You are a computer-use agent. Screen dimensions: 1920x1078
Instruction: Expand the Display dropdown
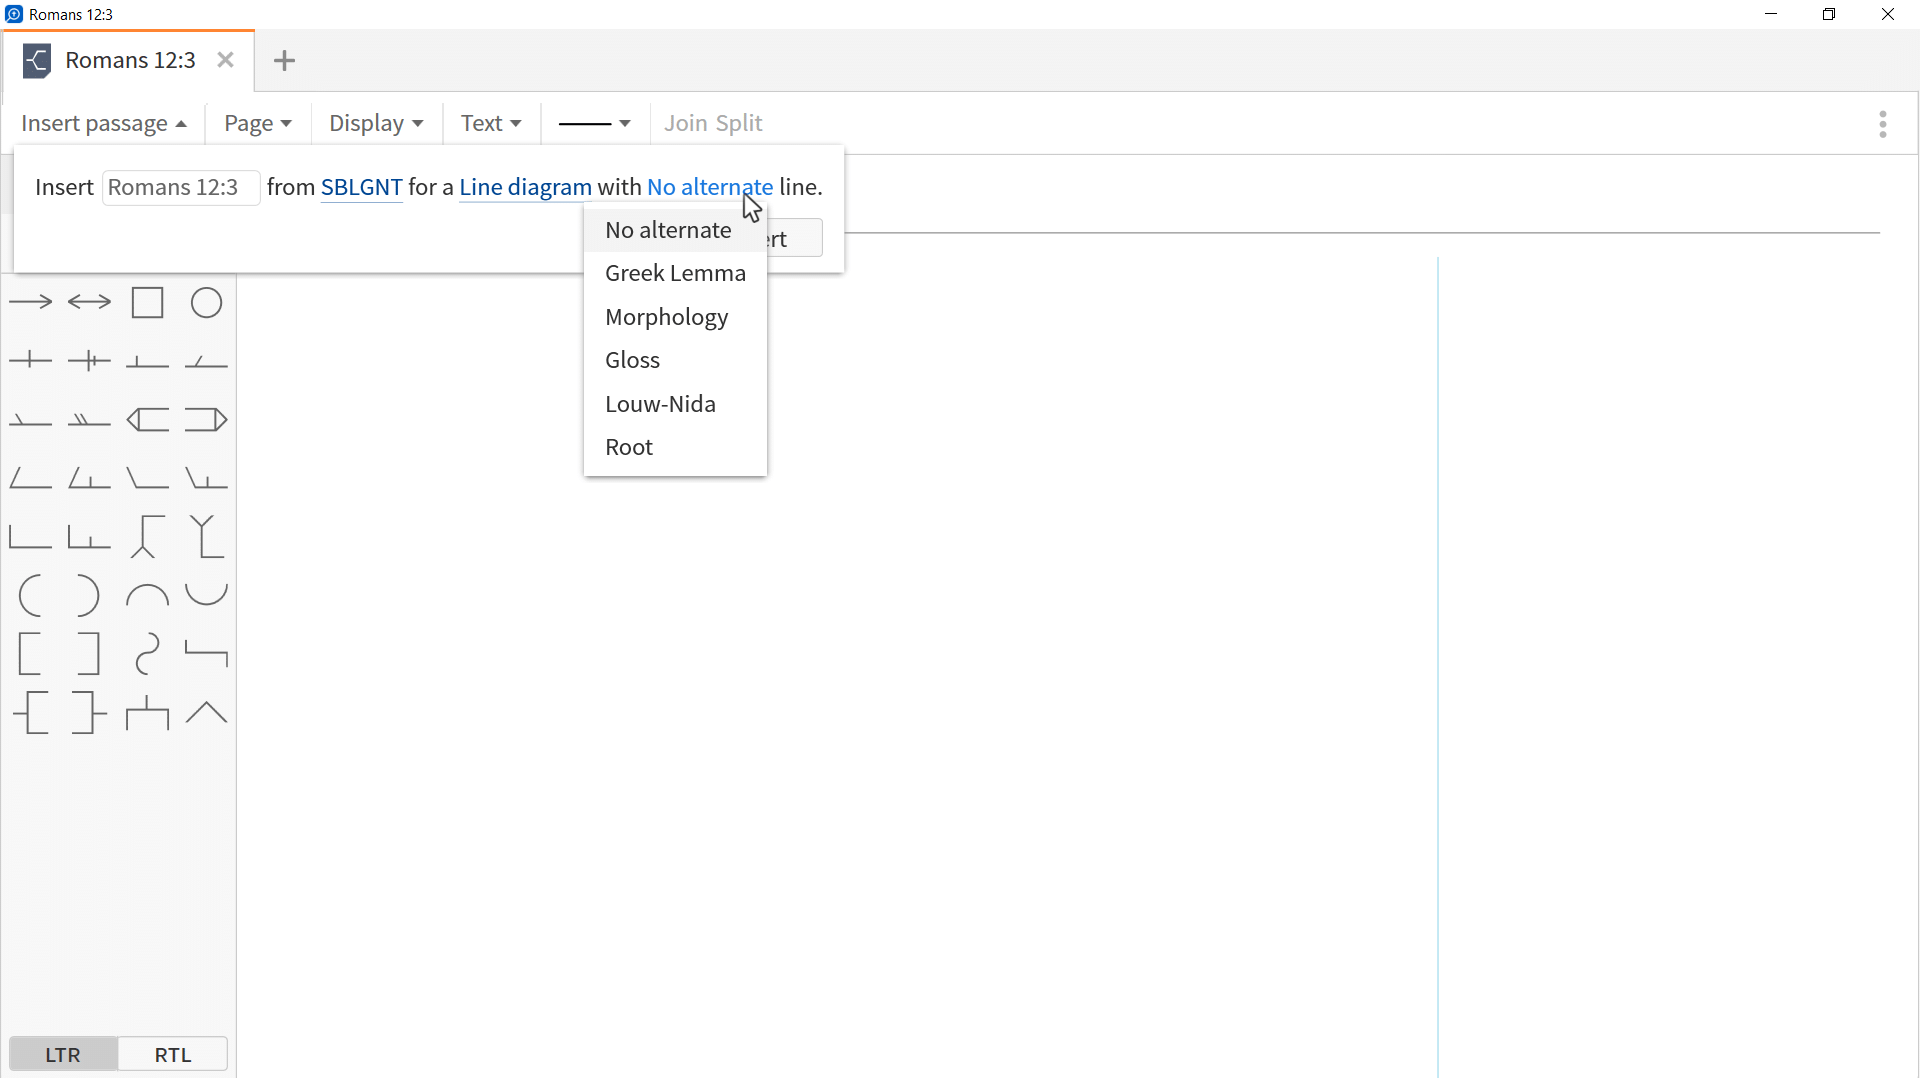(x=376, y=123)
